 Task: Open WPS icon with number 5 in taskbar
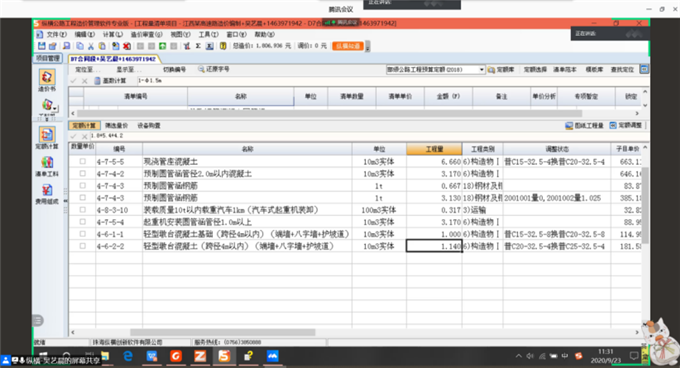pyautogui.click(x=224, y=356)
